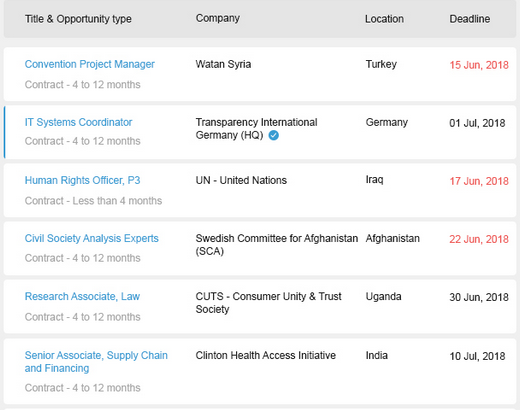Open the Civil Society Analysis Experts link
The height and width of the screenshot is (410, 520).
click(91, 238)
